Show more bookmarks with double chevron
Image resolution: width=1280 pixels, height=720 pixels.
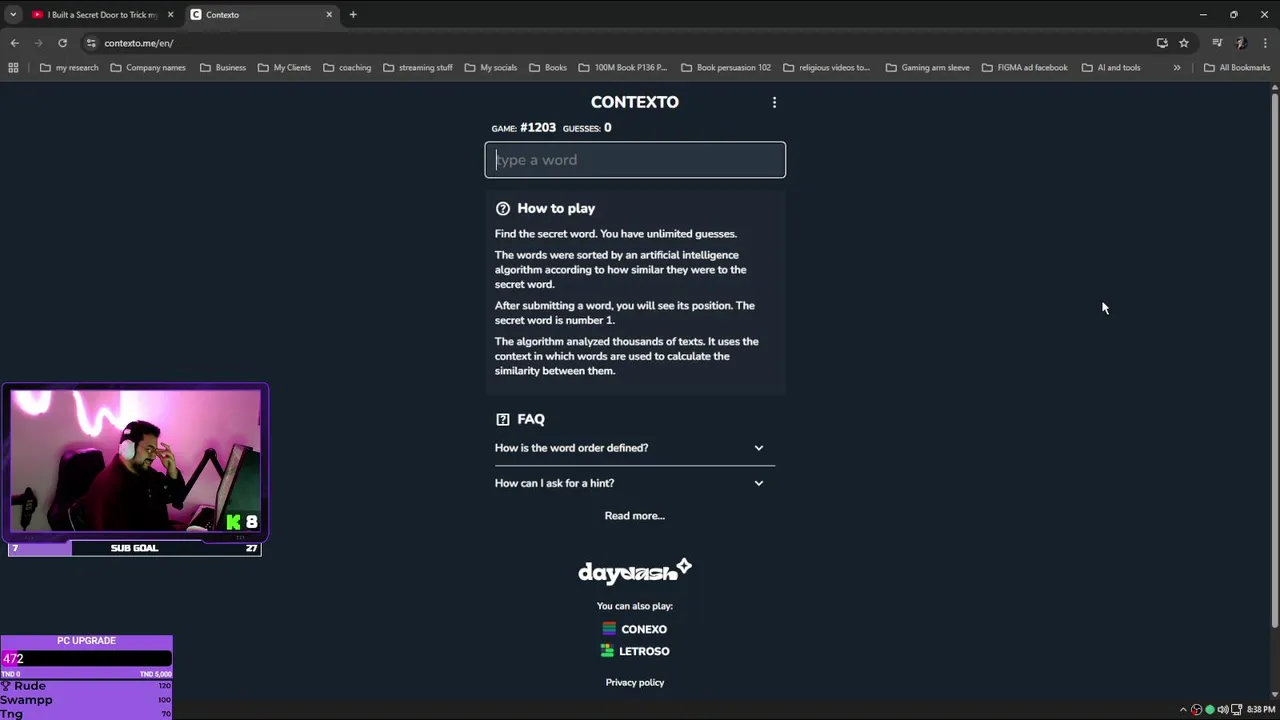pyautogui.click(x=1177, y=68)
